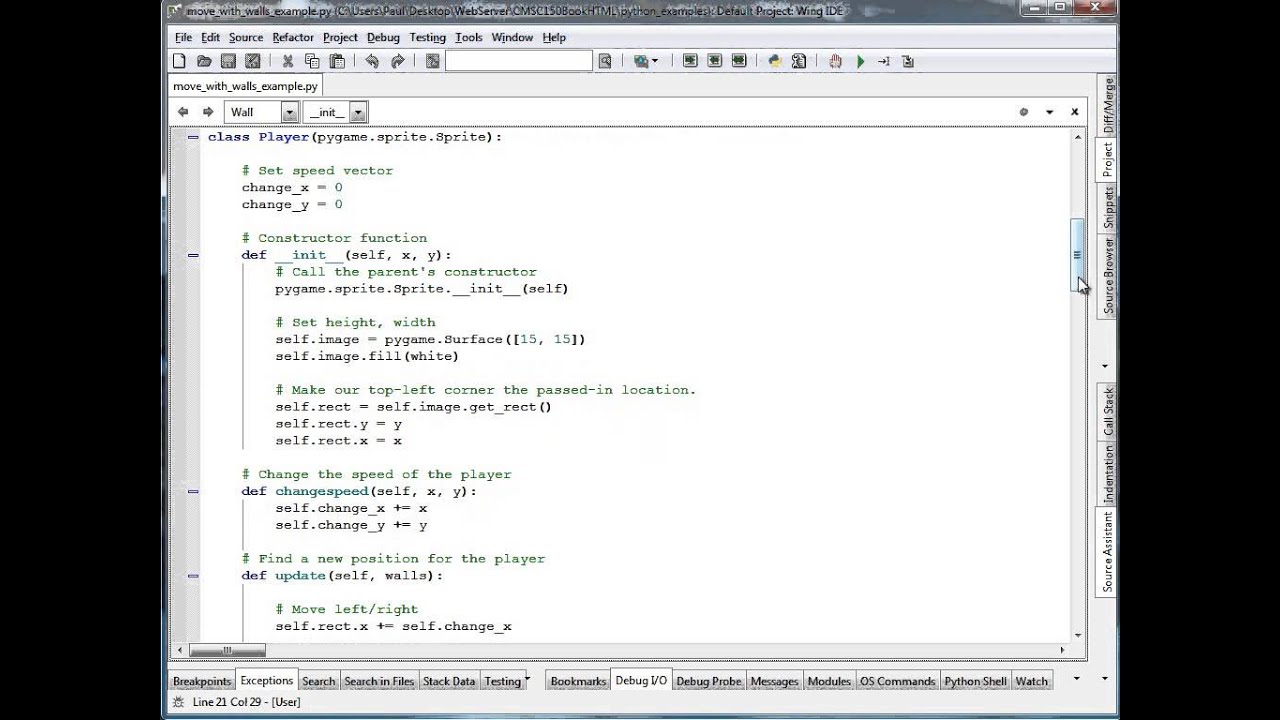Click the step-into arrow icon
The height and width of the screenshot is (720, 1280).
pos(884,61)
